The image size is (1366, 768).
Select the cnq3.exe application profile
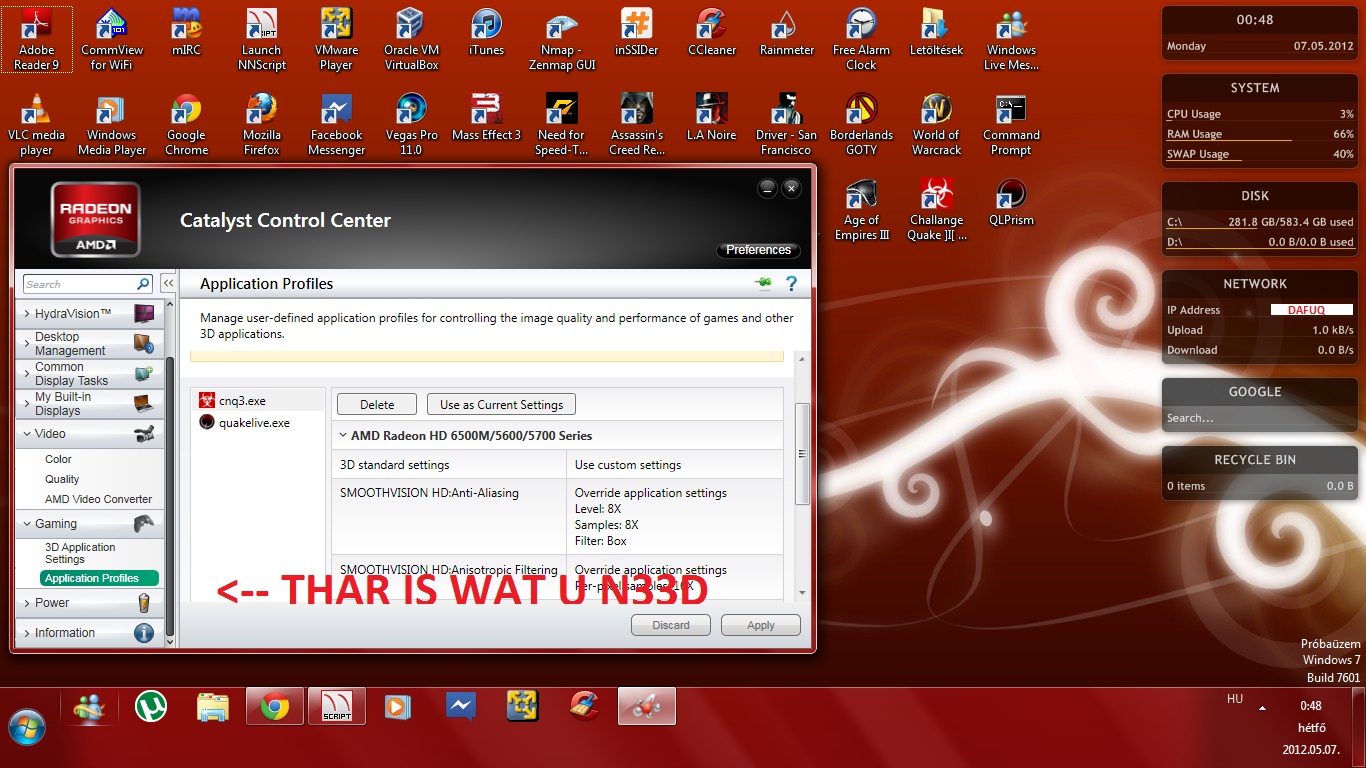click(x=242, y=401)
